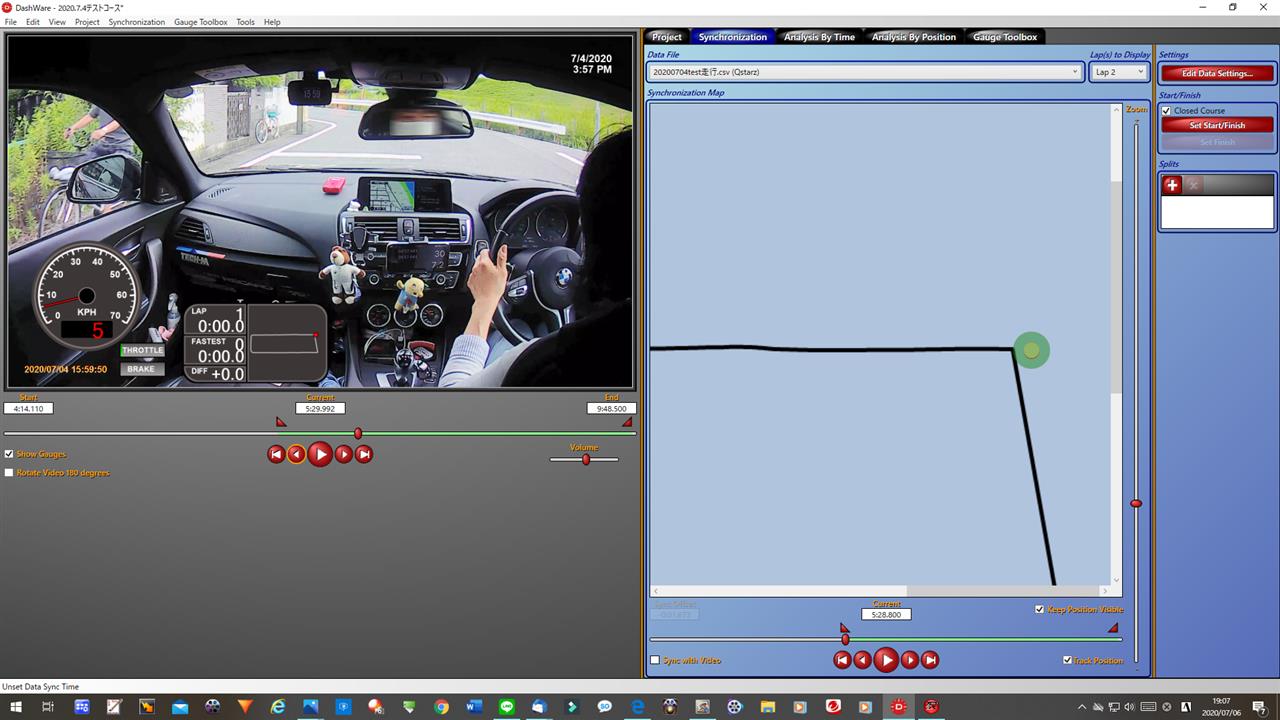Click the video End time field
This screenshot has height=720, width=1280.
pos(612,408)
